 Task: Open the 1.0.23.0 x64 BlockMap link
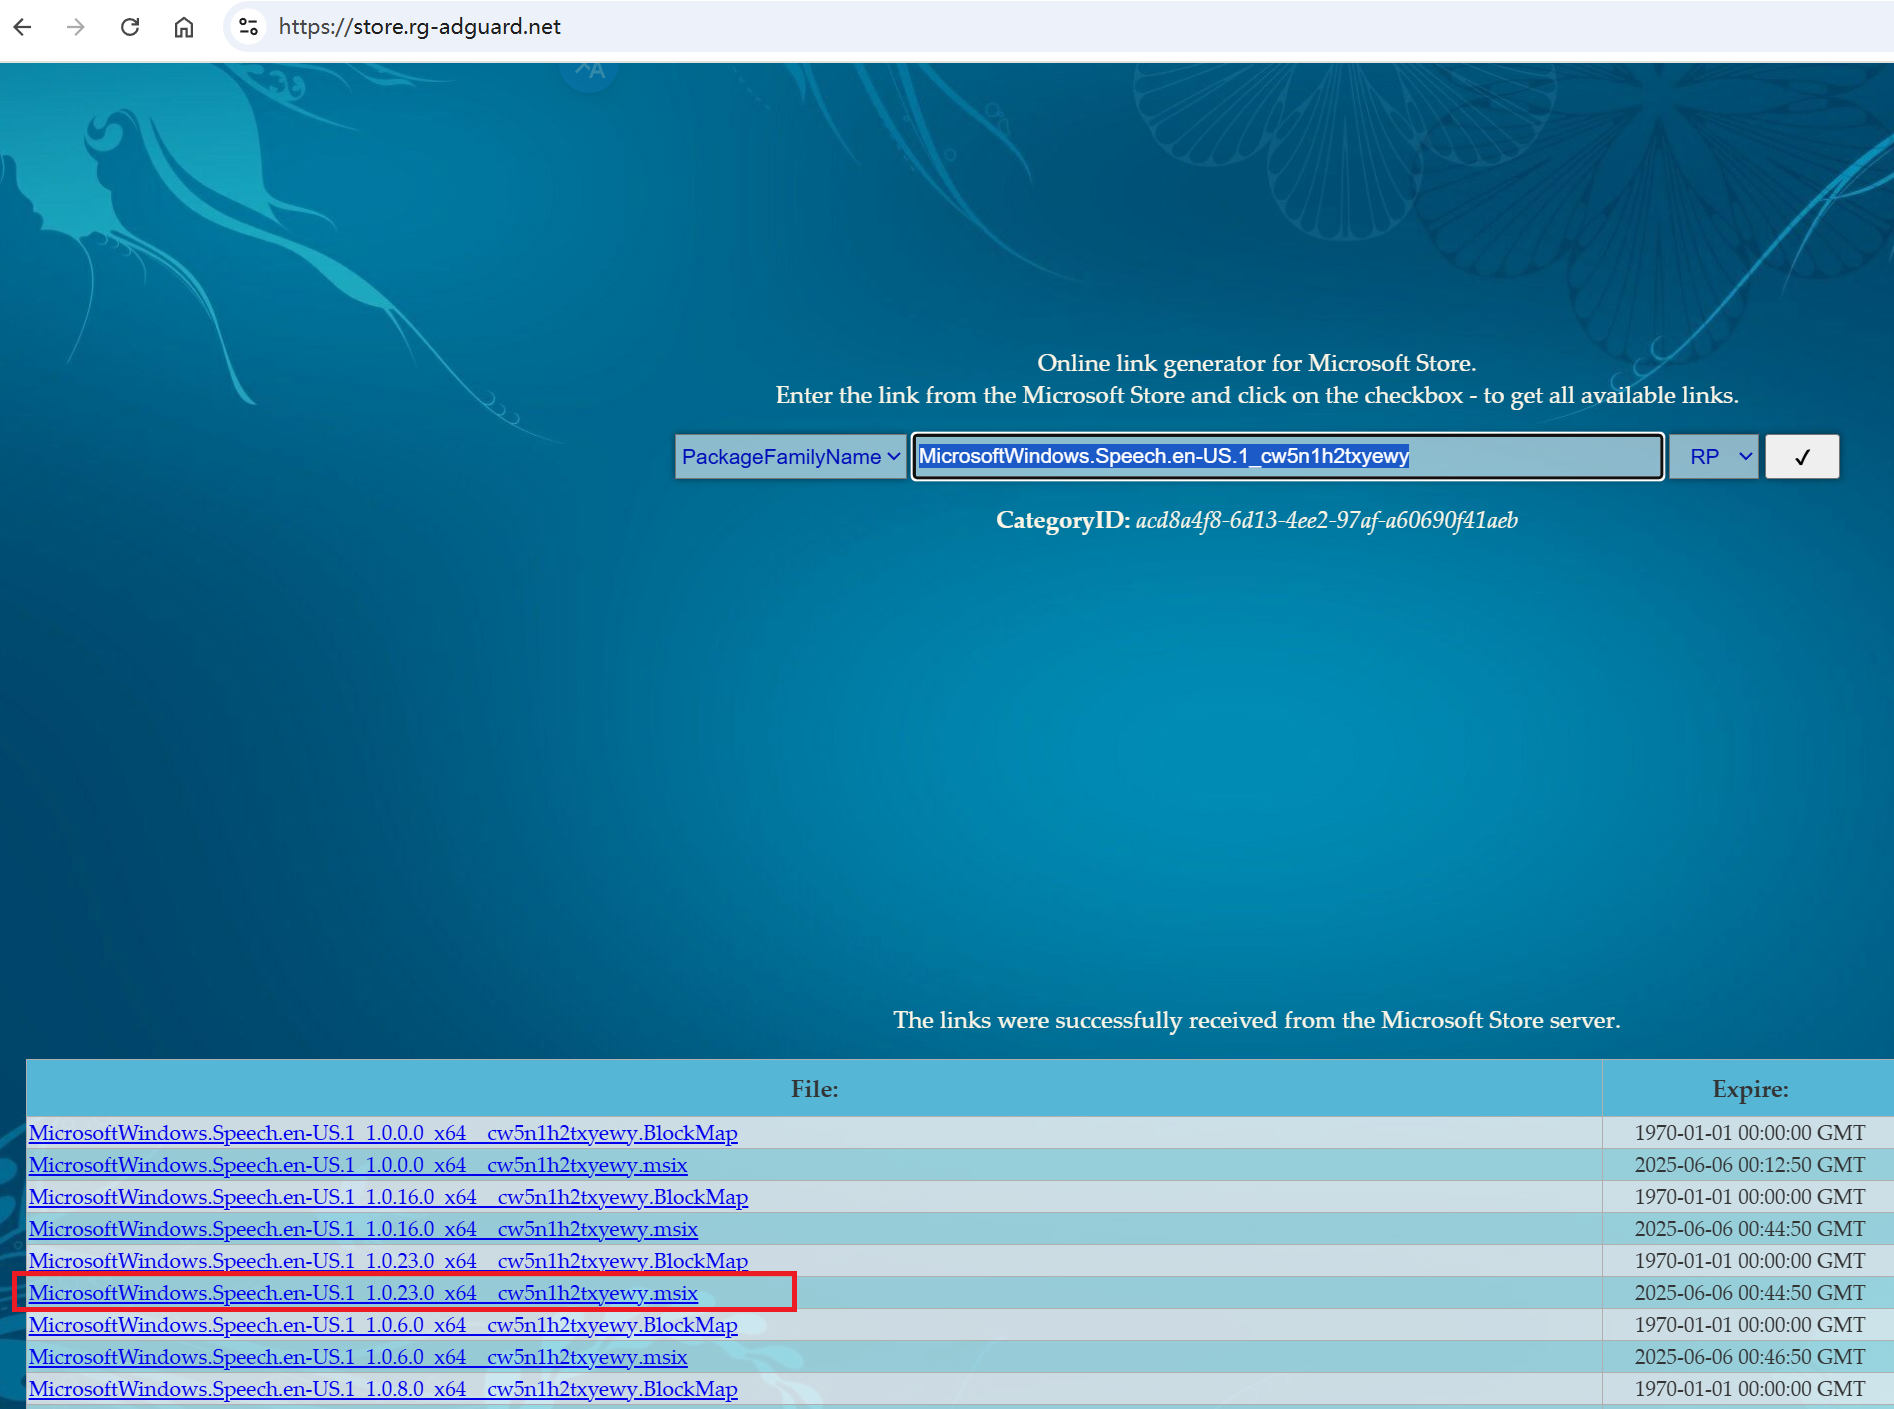pyautogui.click(x=388, y=1261)
